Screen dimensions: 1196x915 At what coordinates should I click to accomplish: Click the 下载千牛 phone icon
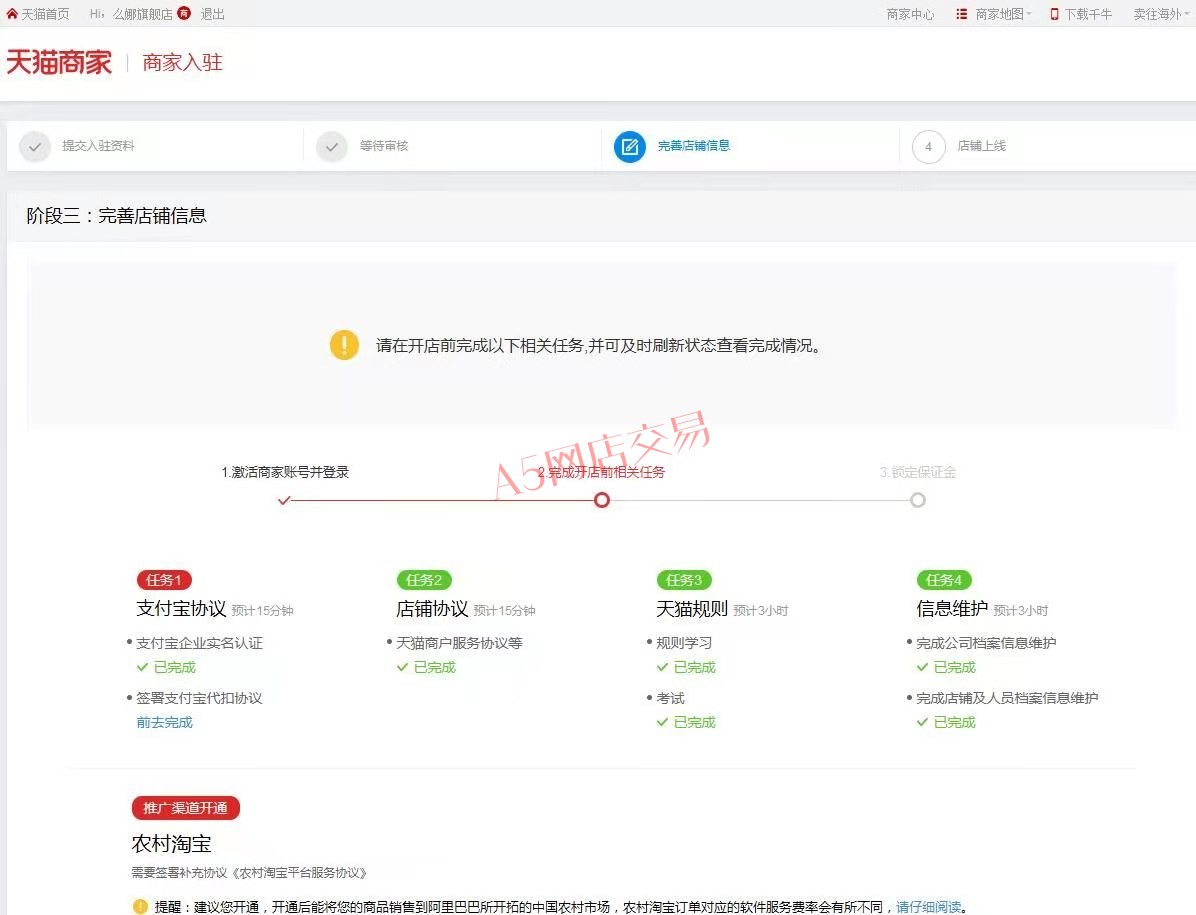click(1054, 14)
